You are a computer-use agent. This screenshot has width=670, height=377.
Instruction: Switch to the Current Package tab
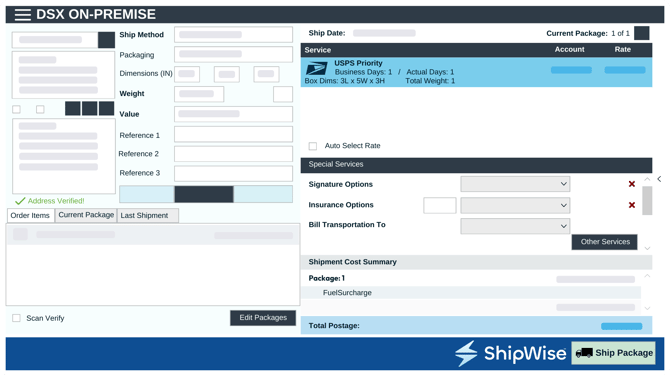[86, 215]
